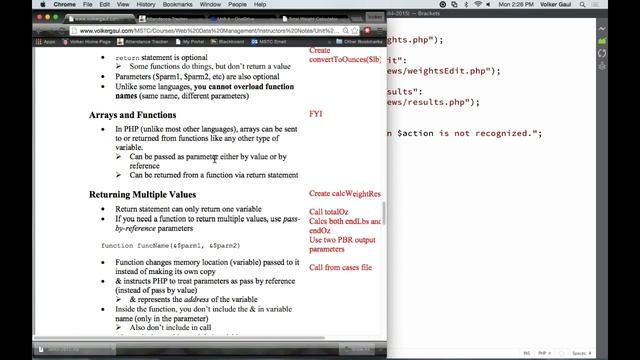
Task: Click the Create calcWeightRes note
Action: (x=345, y=193)
